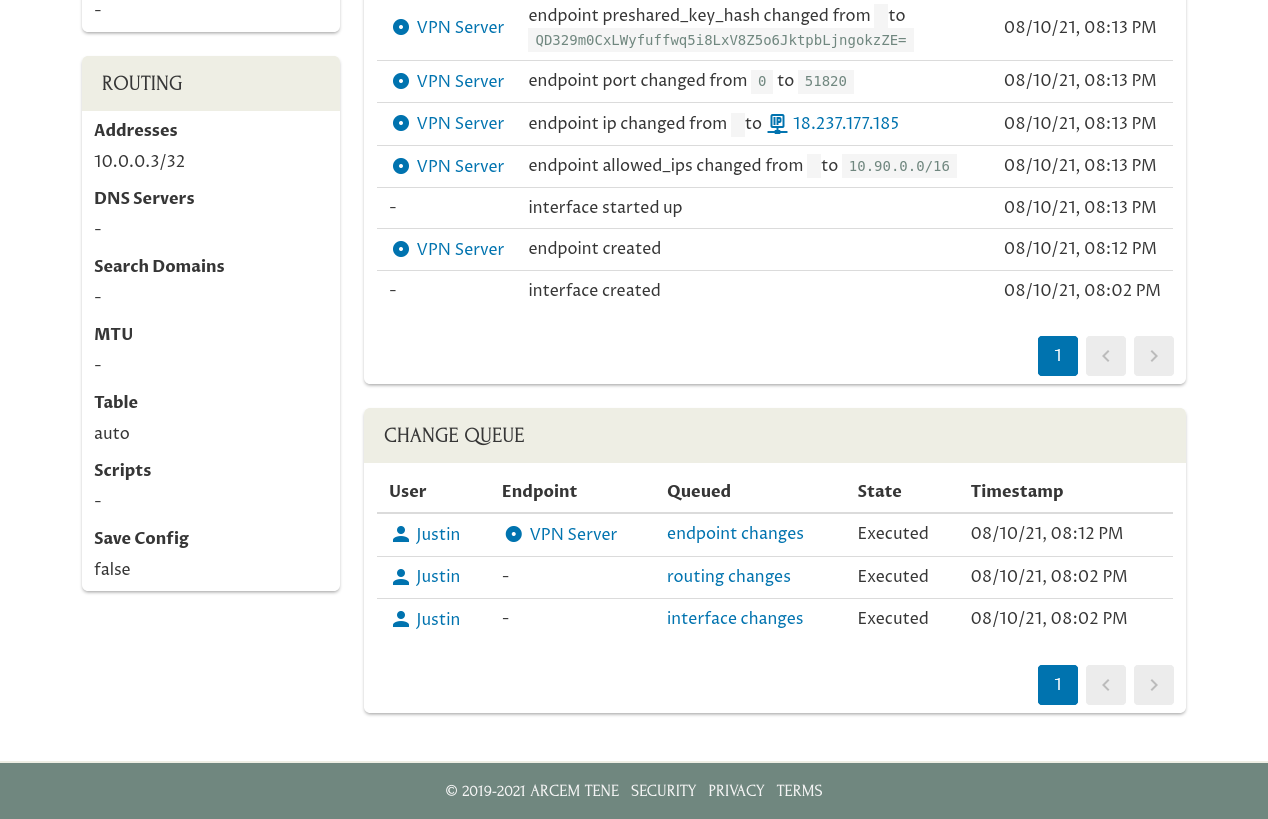Viewport: 1268px width, 819px height.
Task: Click the 'interface created' entry
Action: coord(594,291)
